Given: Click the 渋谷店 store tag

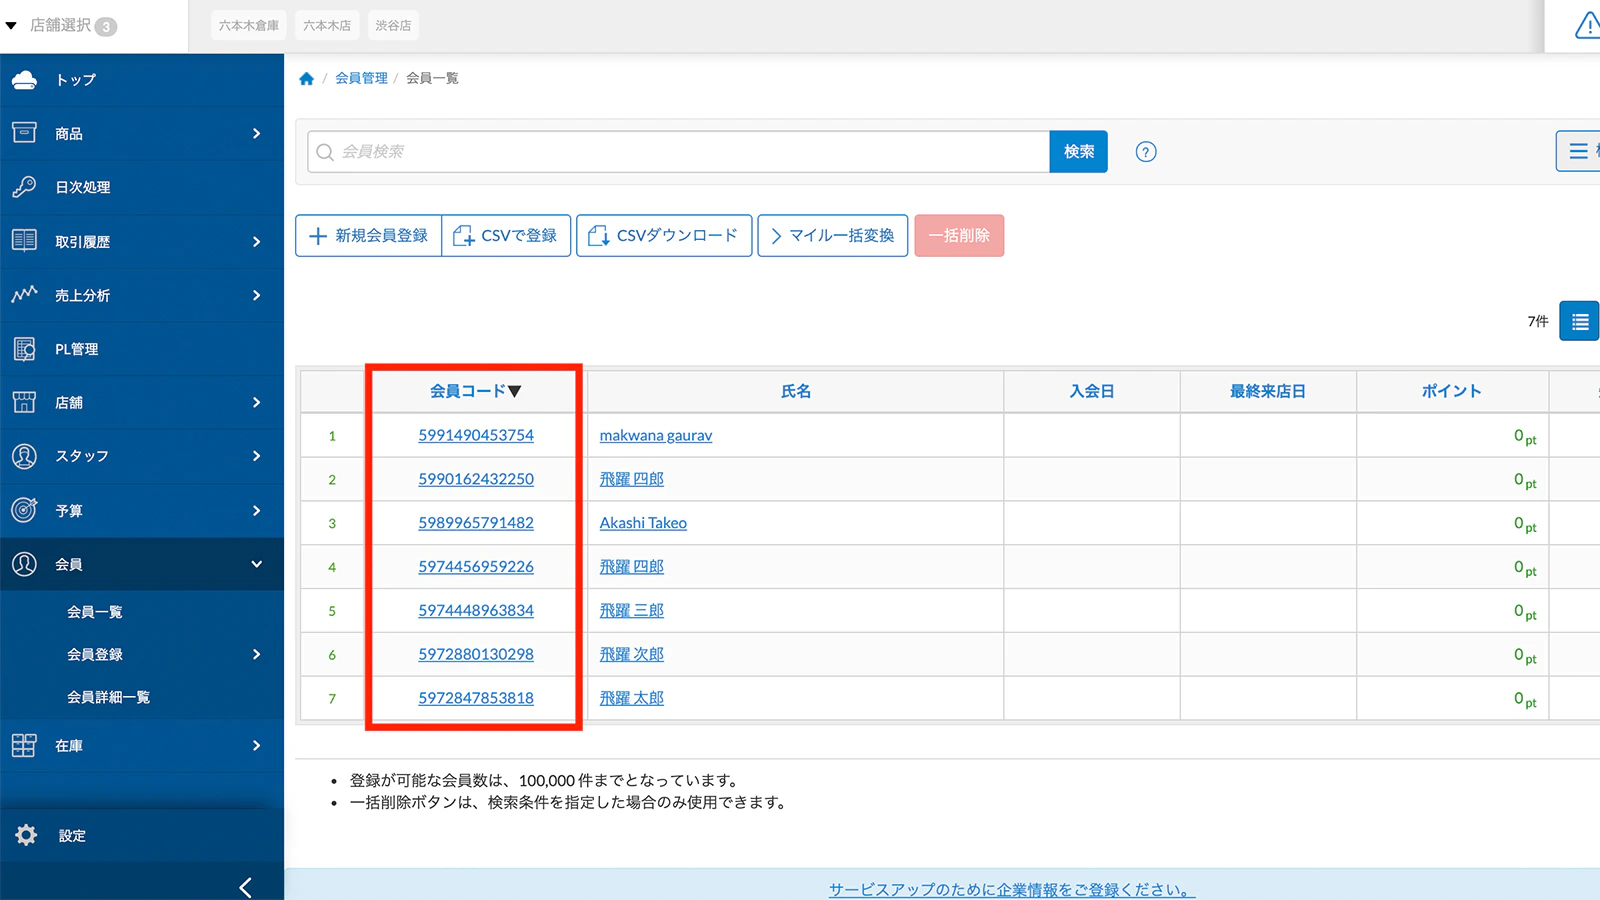Looking at the screenshot, I should coord(393,26).
